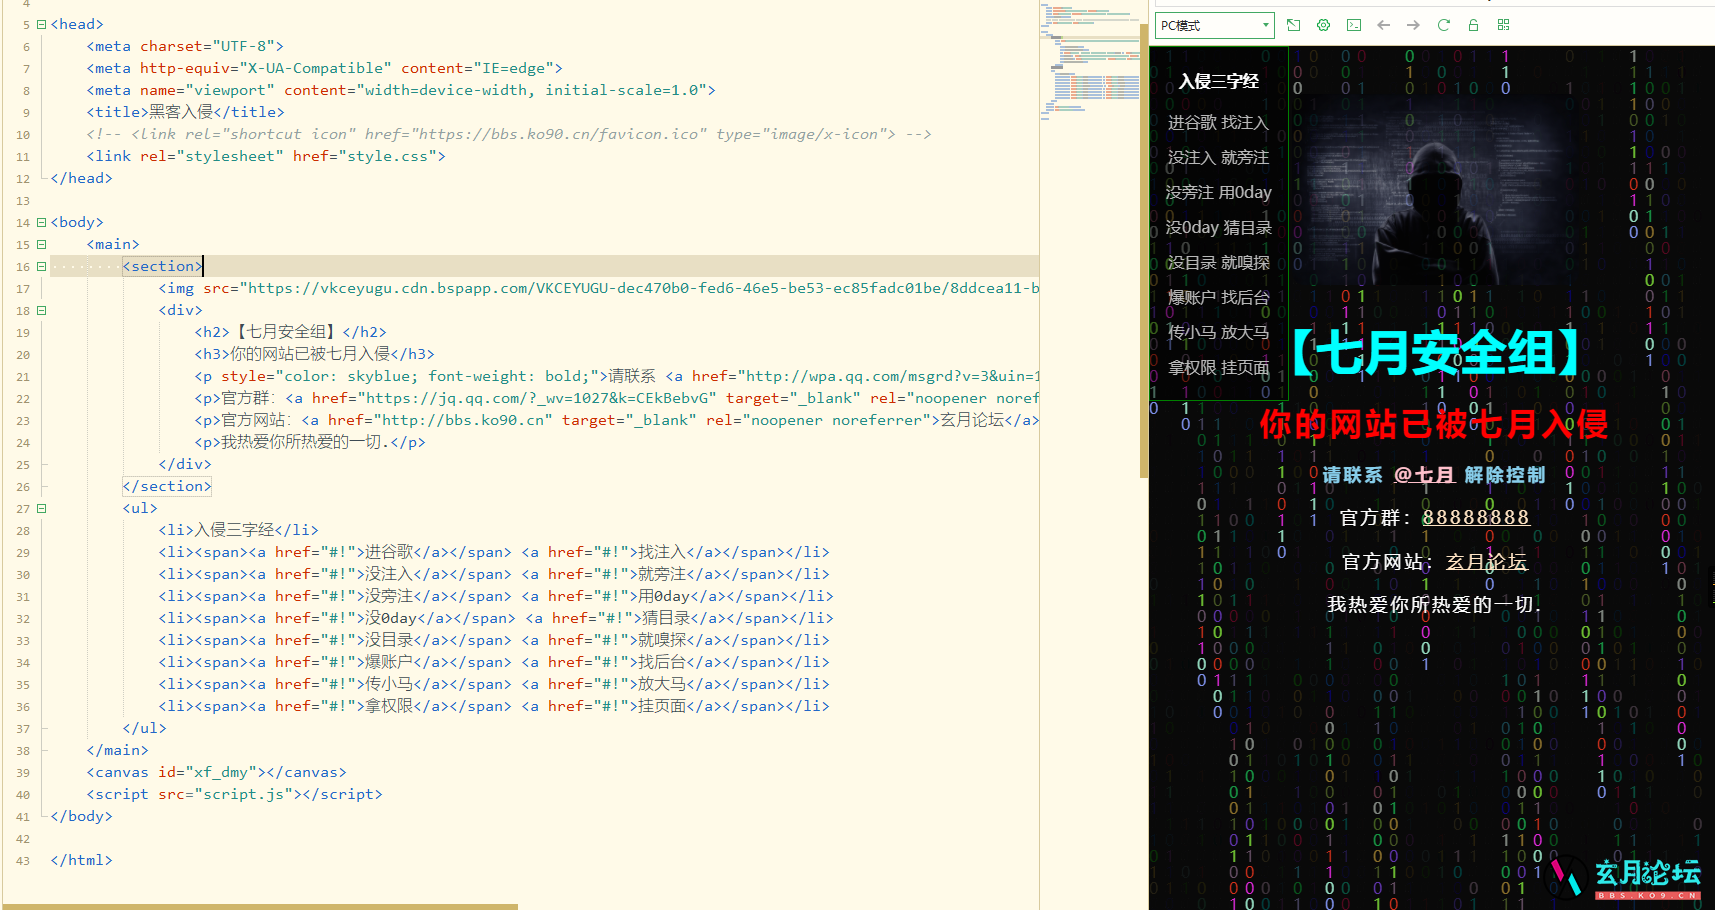Collapse the main tag on line 15
This screenshot has width=1715, height=910.
[x=41, y=244]
